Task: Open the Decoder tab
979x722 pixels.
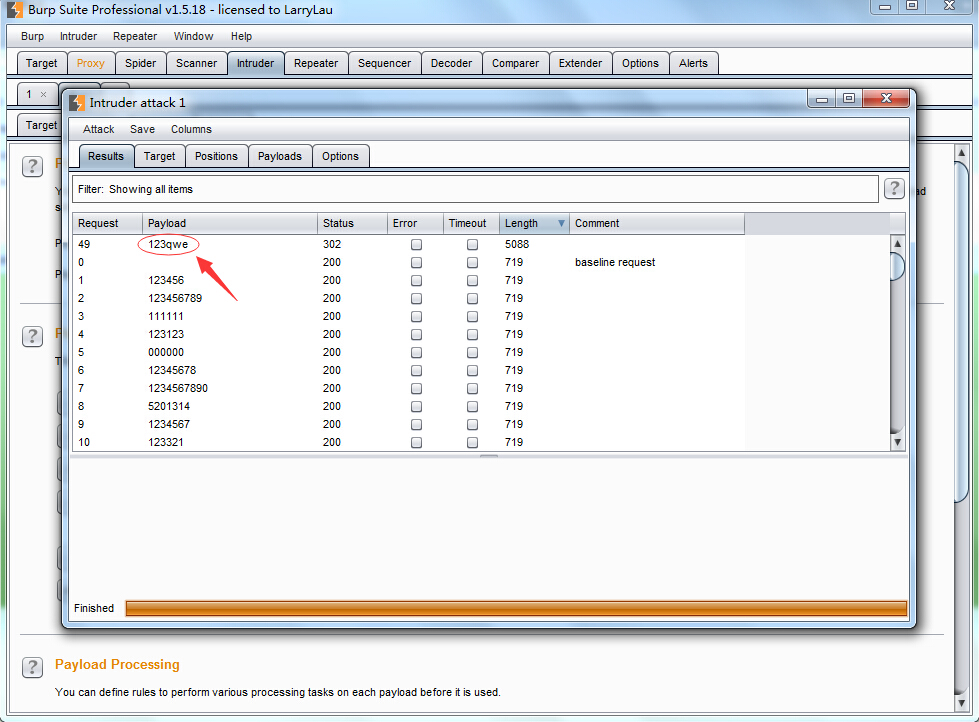Action: [451, 63]
